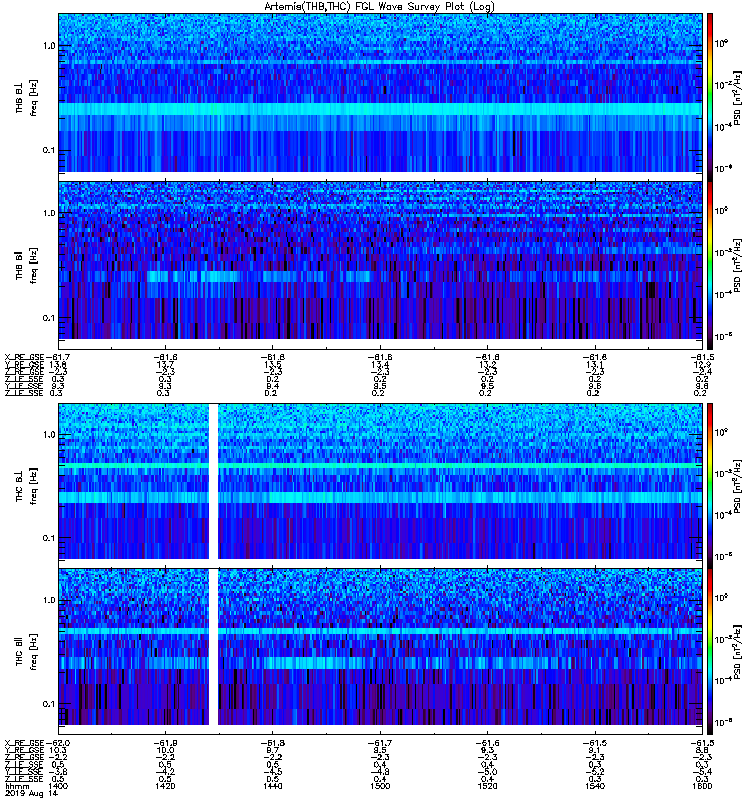Click the PSD color bar beside THC B-parallel panel
Viewport: 750px width, 800px height.
click(710, 652)
